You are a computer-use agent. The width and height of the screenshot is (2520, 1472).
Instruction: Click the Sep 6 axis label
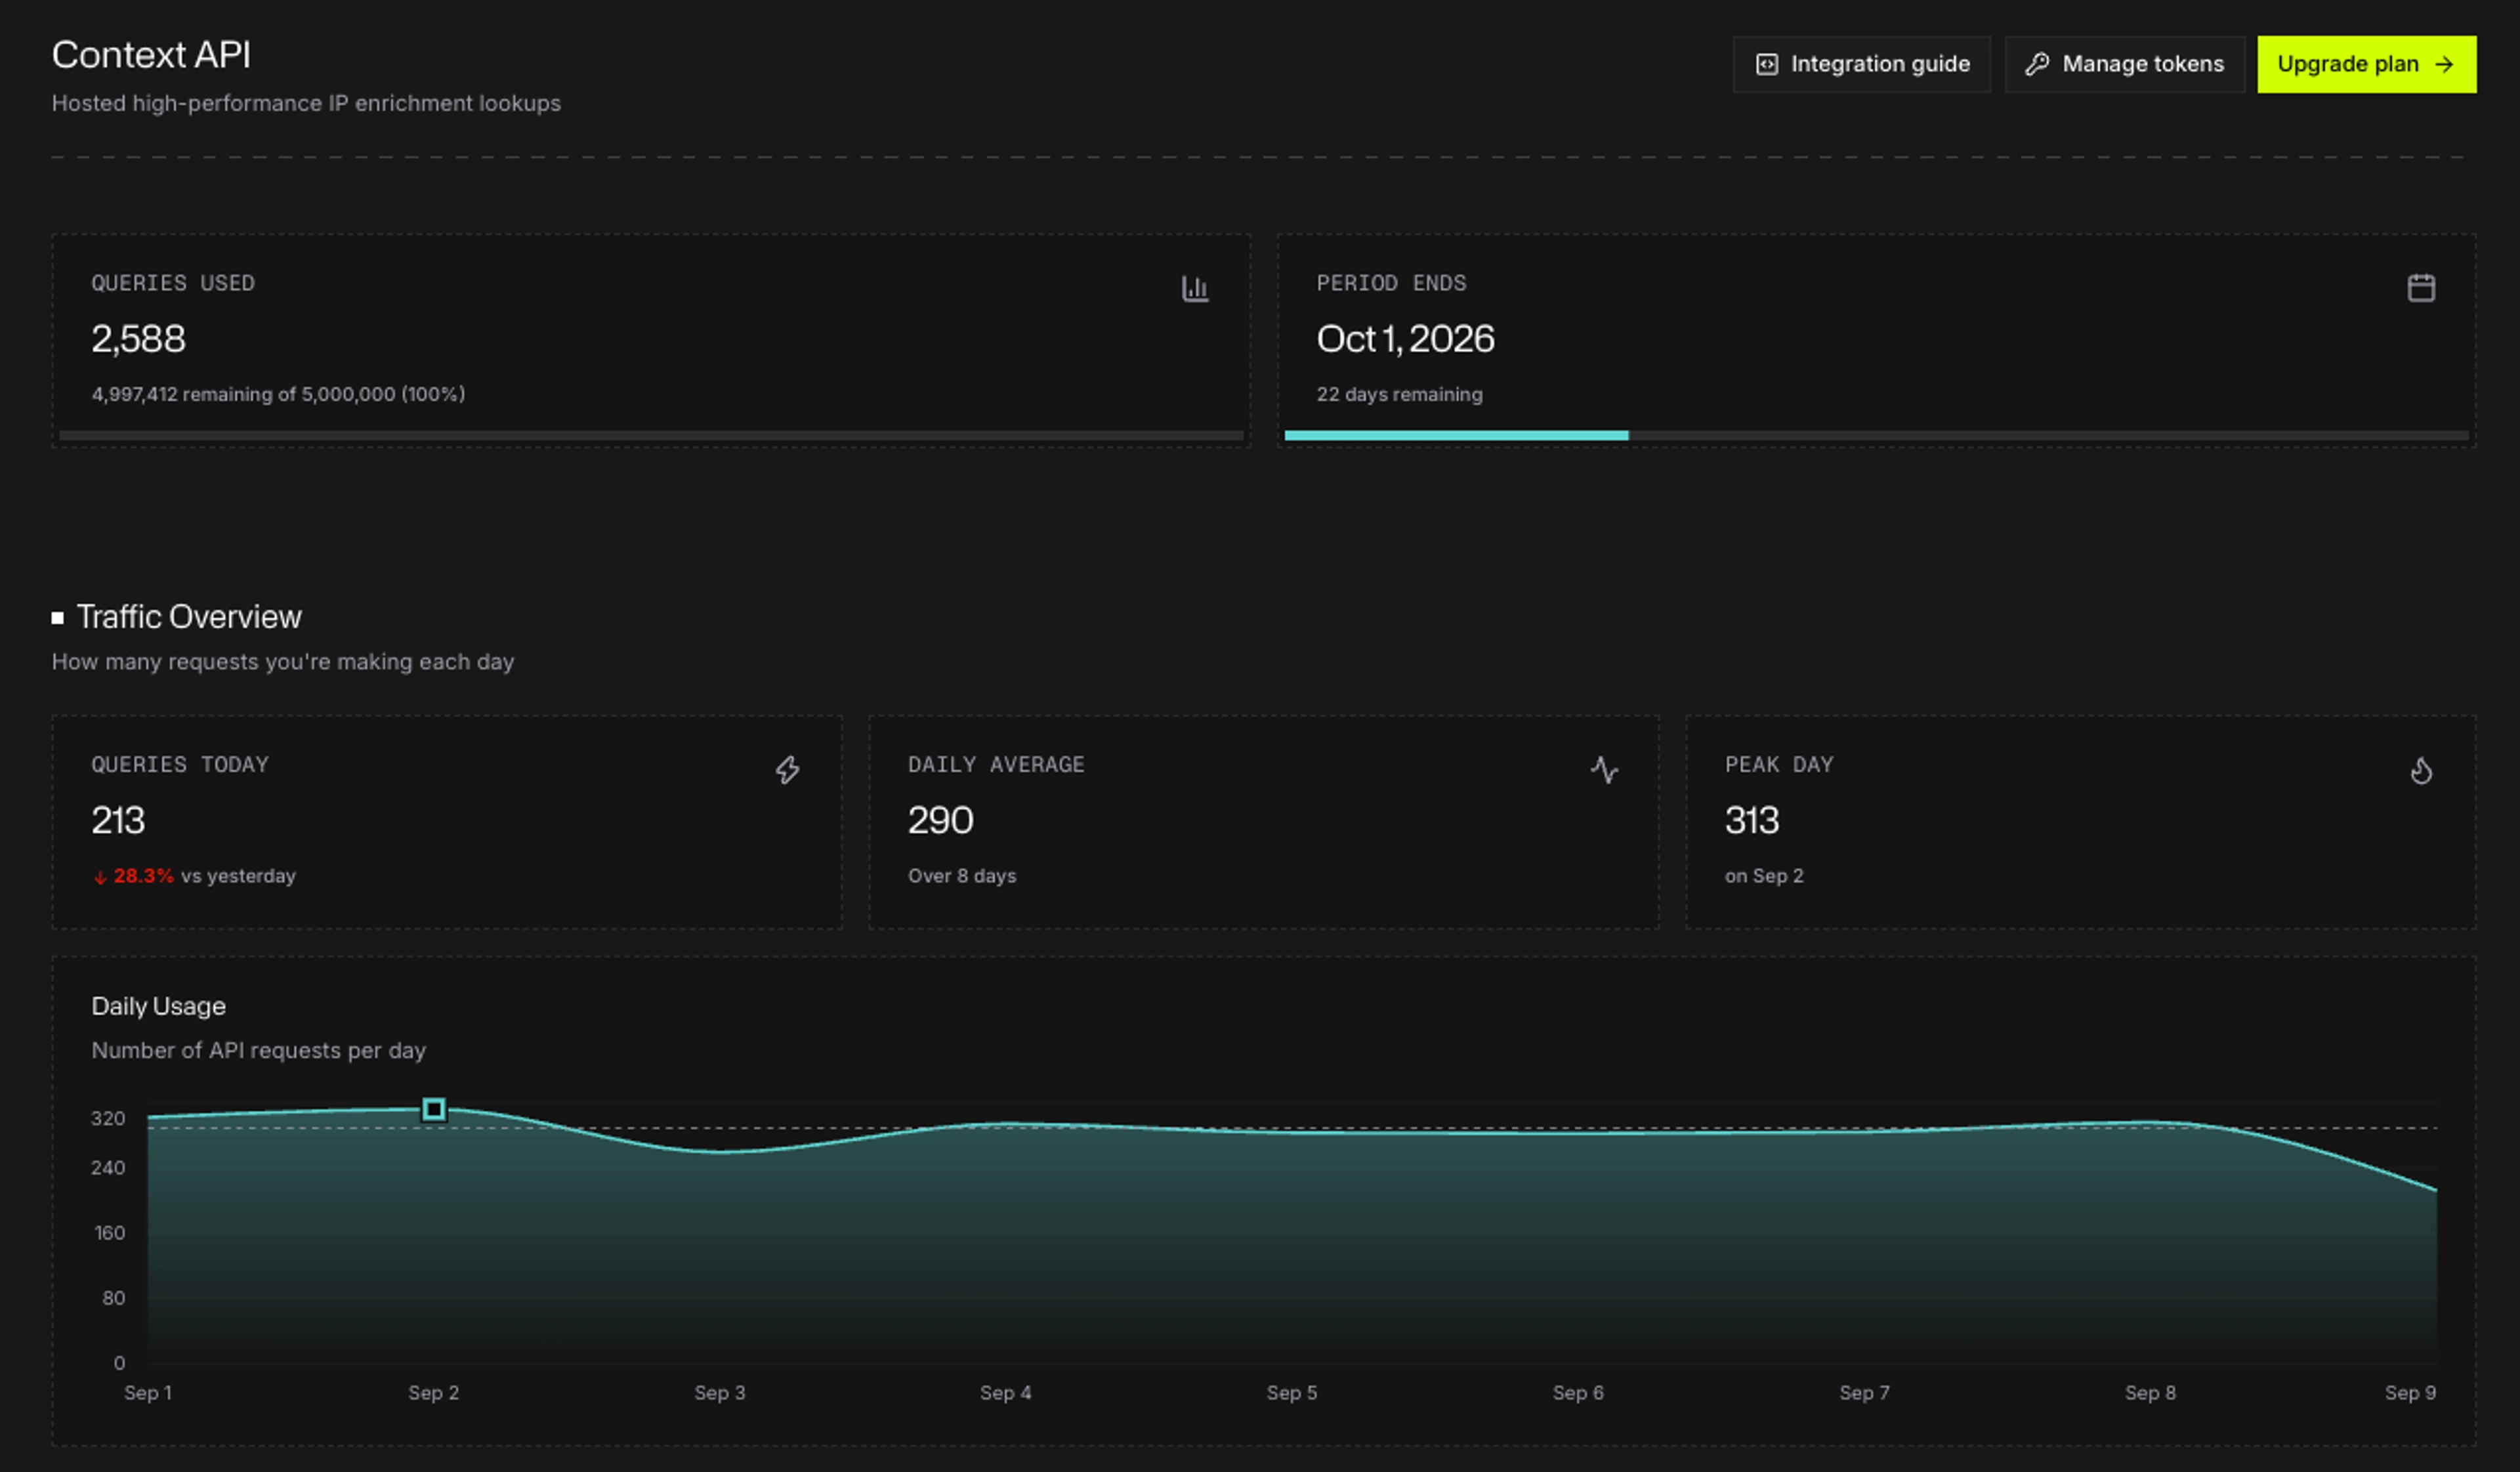tap(1578, 1393)
